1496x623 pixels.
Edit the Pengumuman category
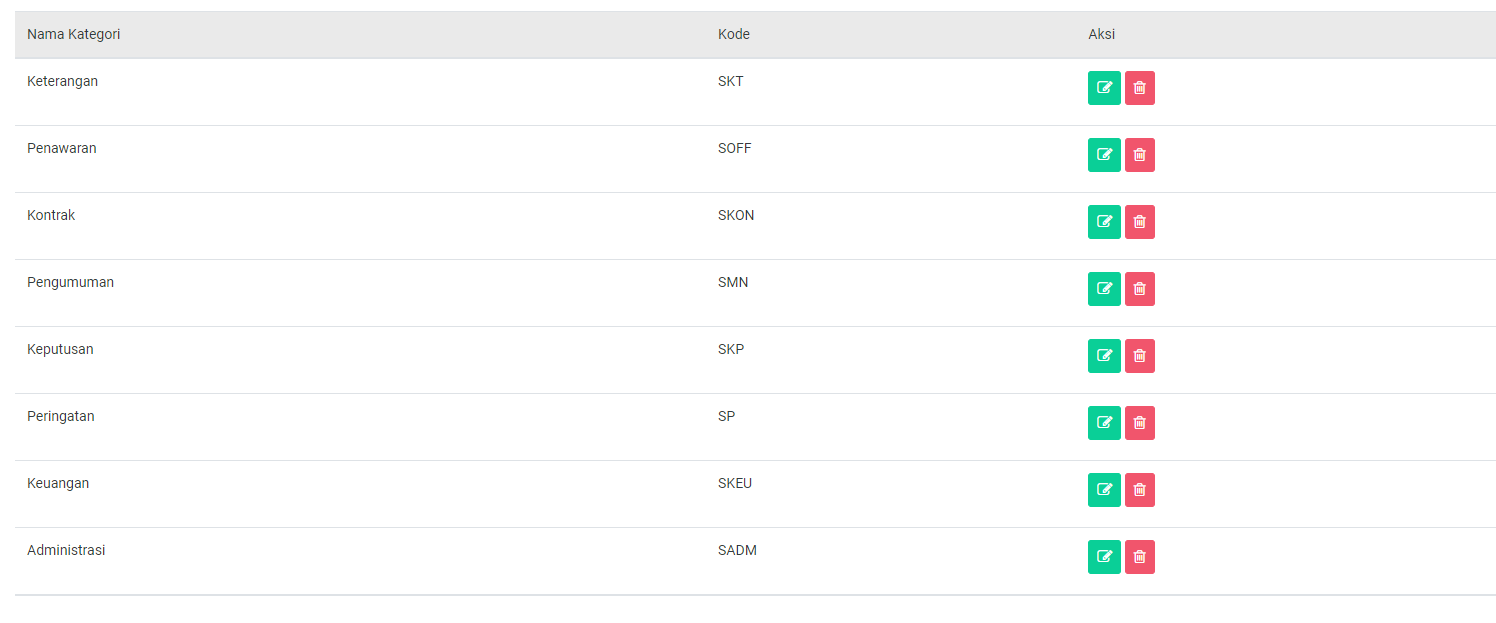pyautogui.click(x=1104, y=289)
